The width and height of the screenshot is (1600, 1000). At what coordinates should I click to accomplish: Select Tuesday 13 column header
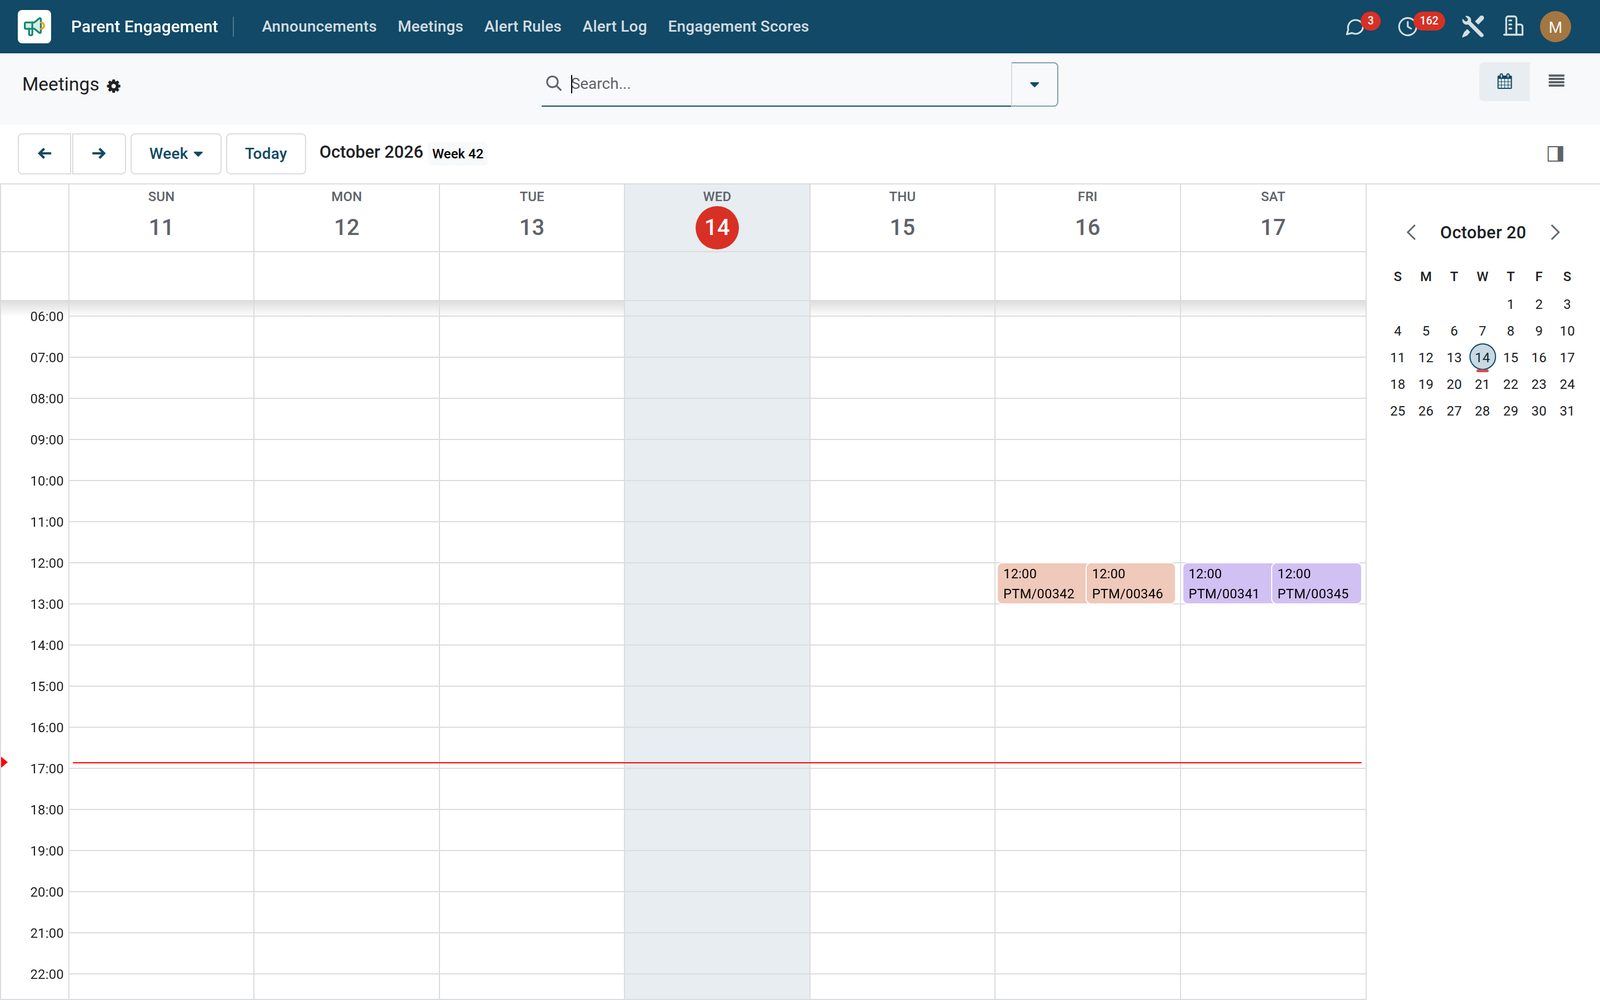click(x=532, y=217)
